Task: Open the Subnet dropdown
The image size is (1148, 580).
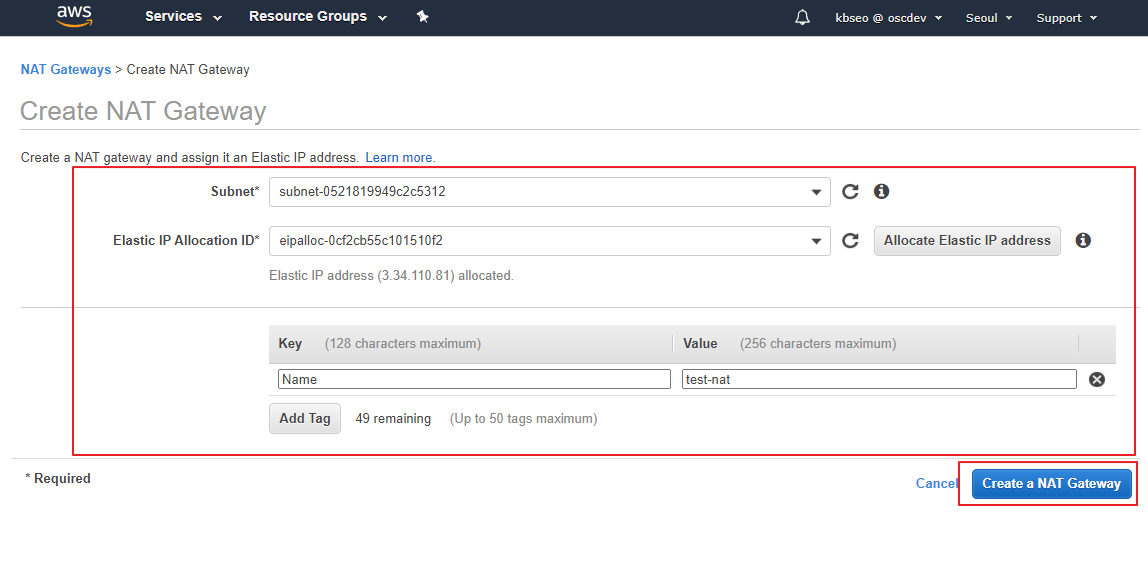Action: 550,192
